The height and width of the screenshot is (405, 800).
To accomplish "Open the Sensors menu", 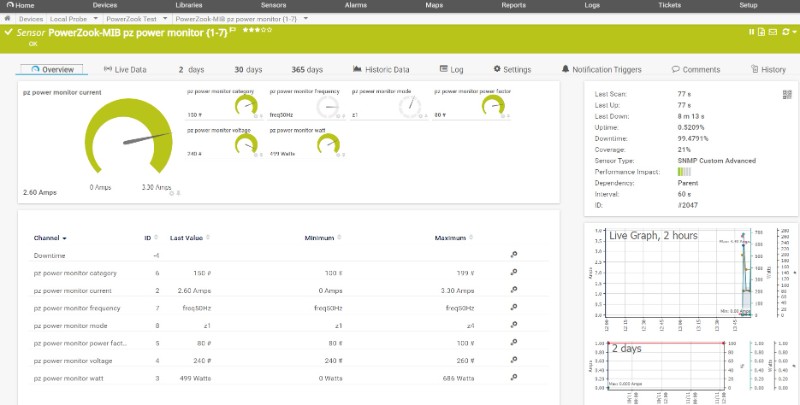I will [x=273, y=5].
